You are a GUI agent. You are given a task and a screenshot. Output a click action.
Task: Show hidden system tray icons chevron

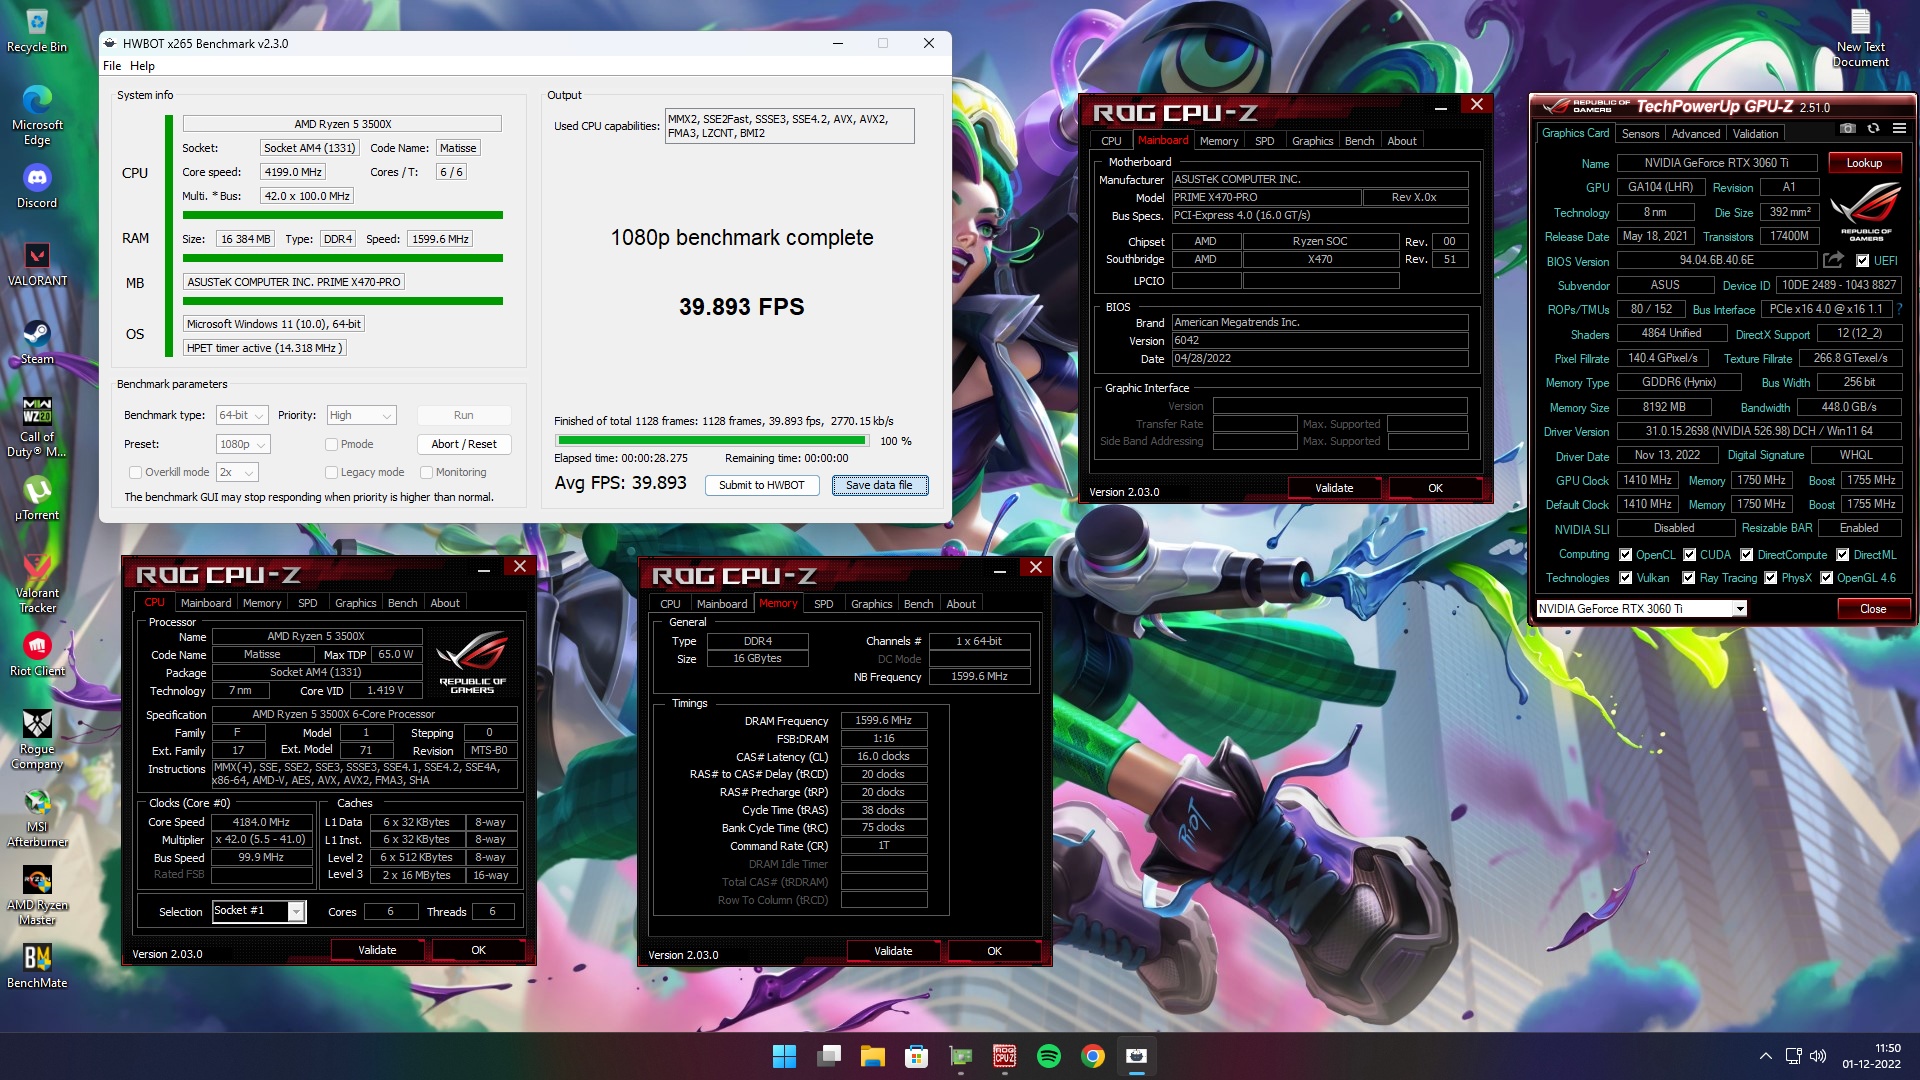tap(1766, 1056)
